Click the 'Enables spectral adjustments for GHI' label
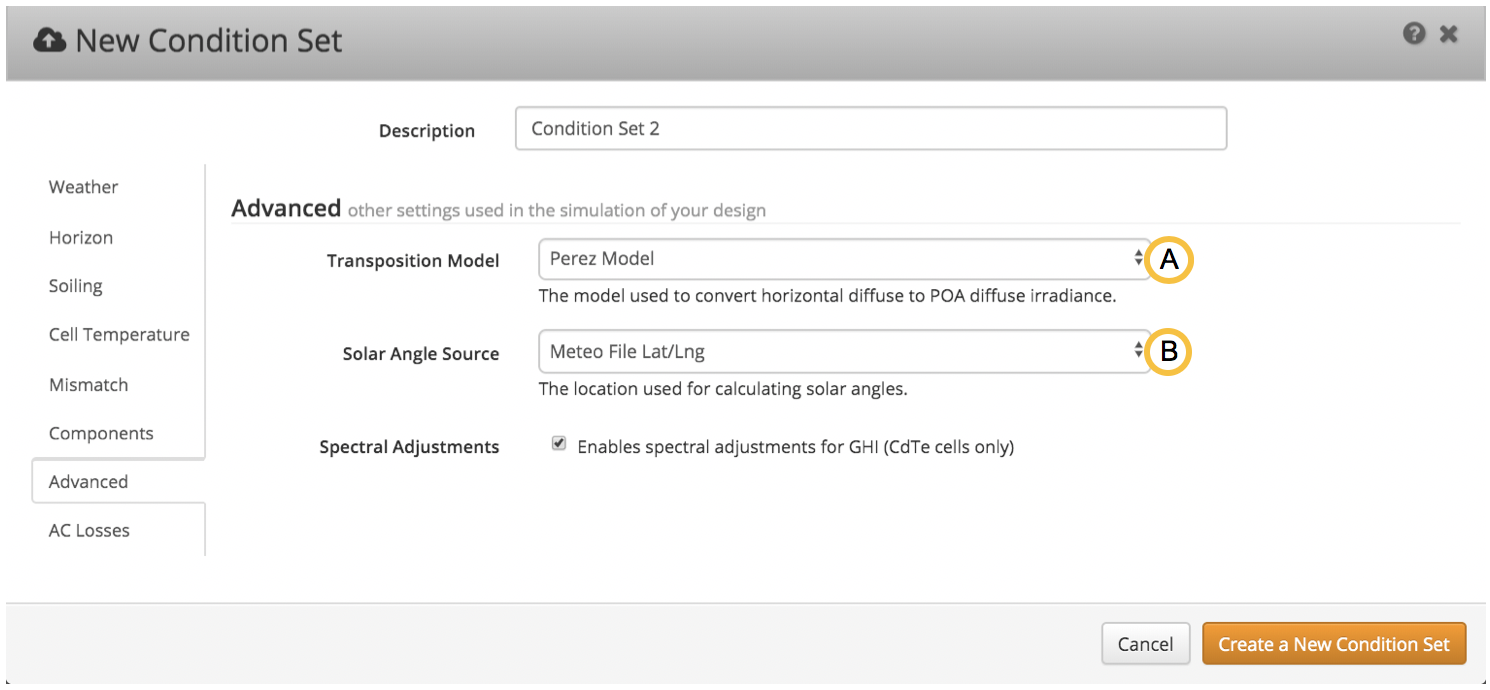 coord(795,447)
